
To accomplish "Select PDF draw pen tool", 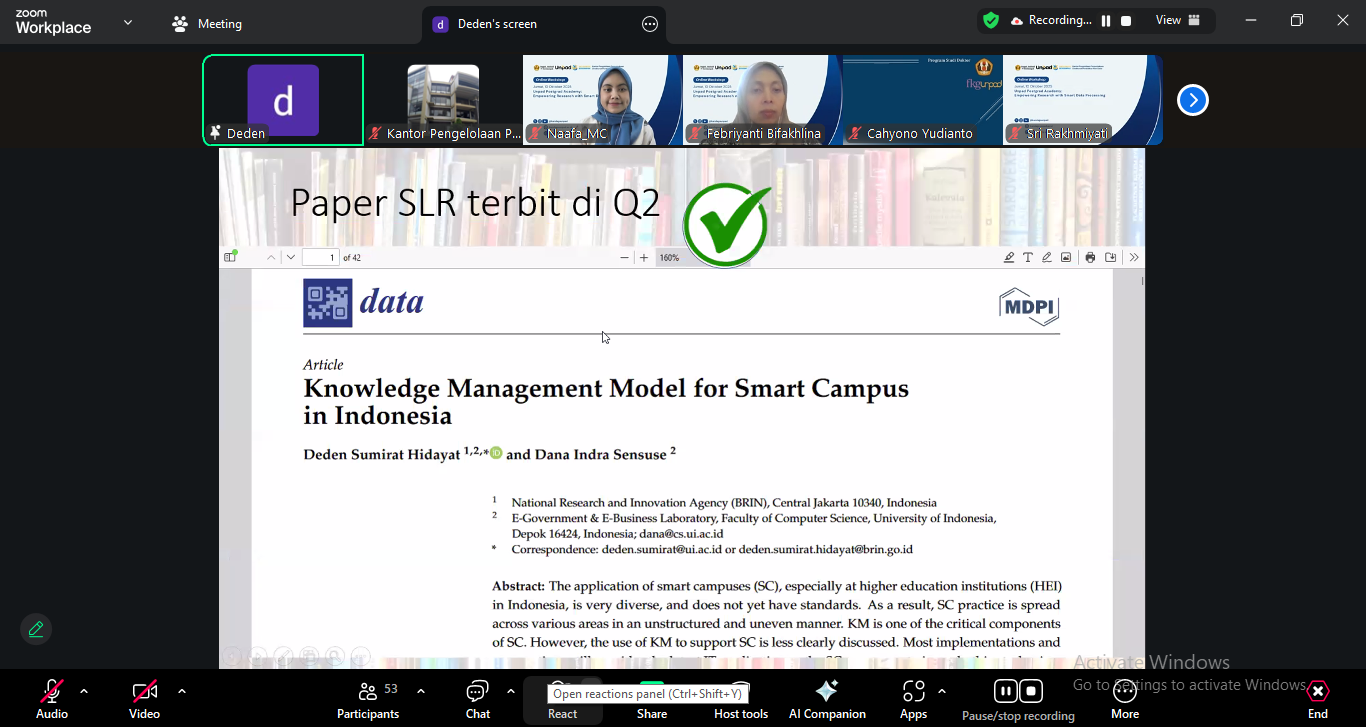I will click(x=1047, y=257).
